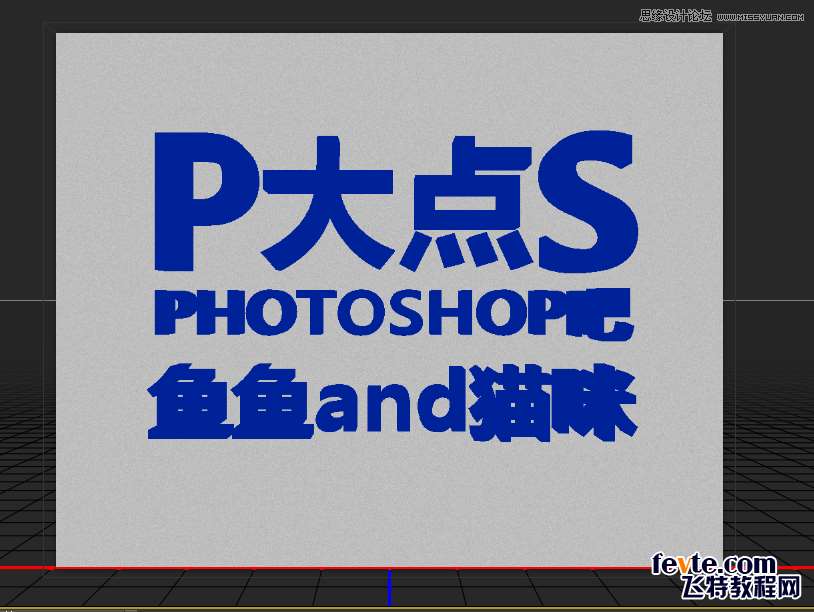Click the "鱼鱼and猫咪" text line

pyautogui.click(x=392, y=401)
